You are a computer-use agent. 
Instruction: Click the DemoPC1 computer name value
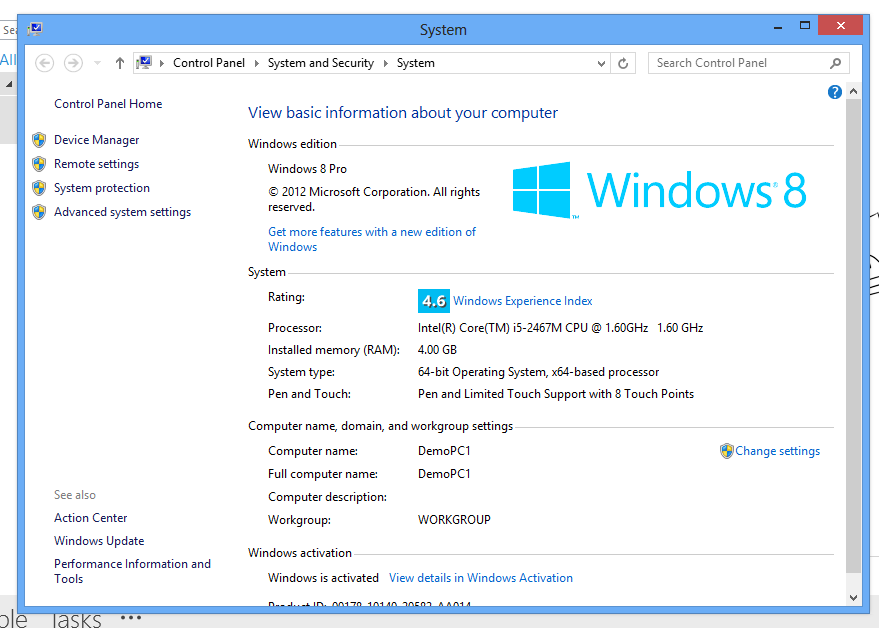(444, 451)
